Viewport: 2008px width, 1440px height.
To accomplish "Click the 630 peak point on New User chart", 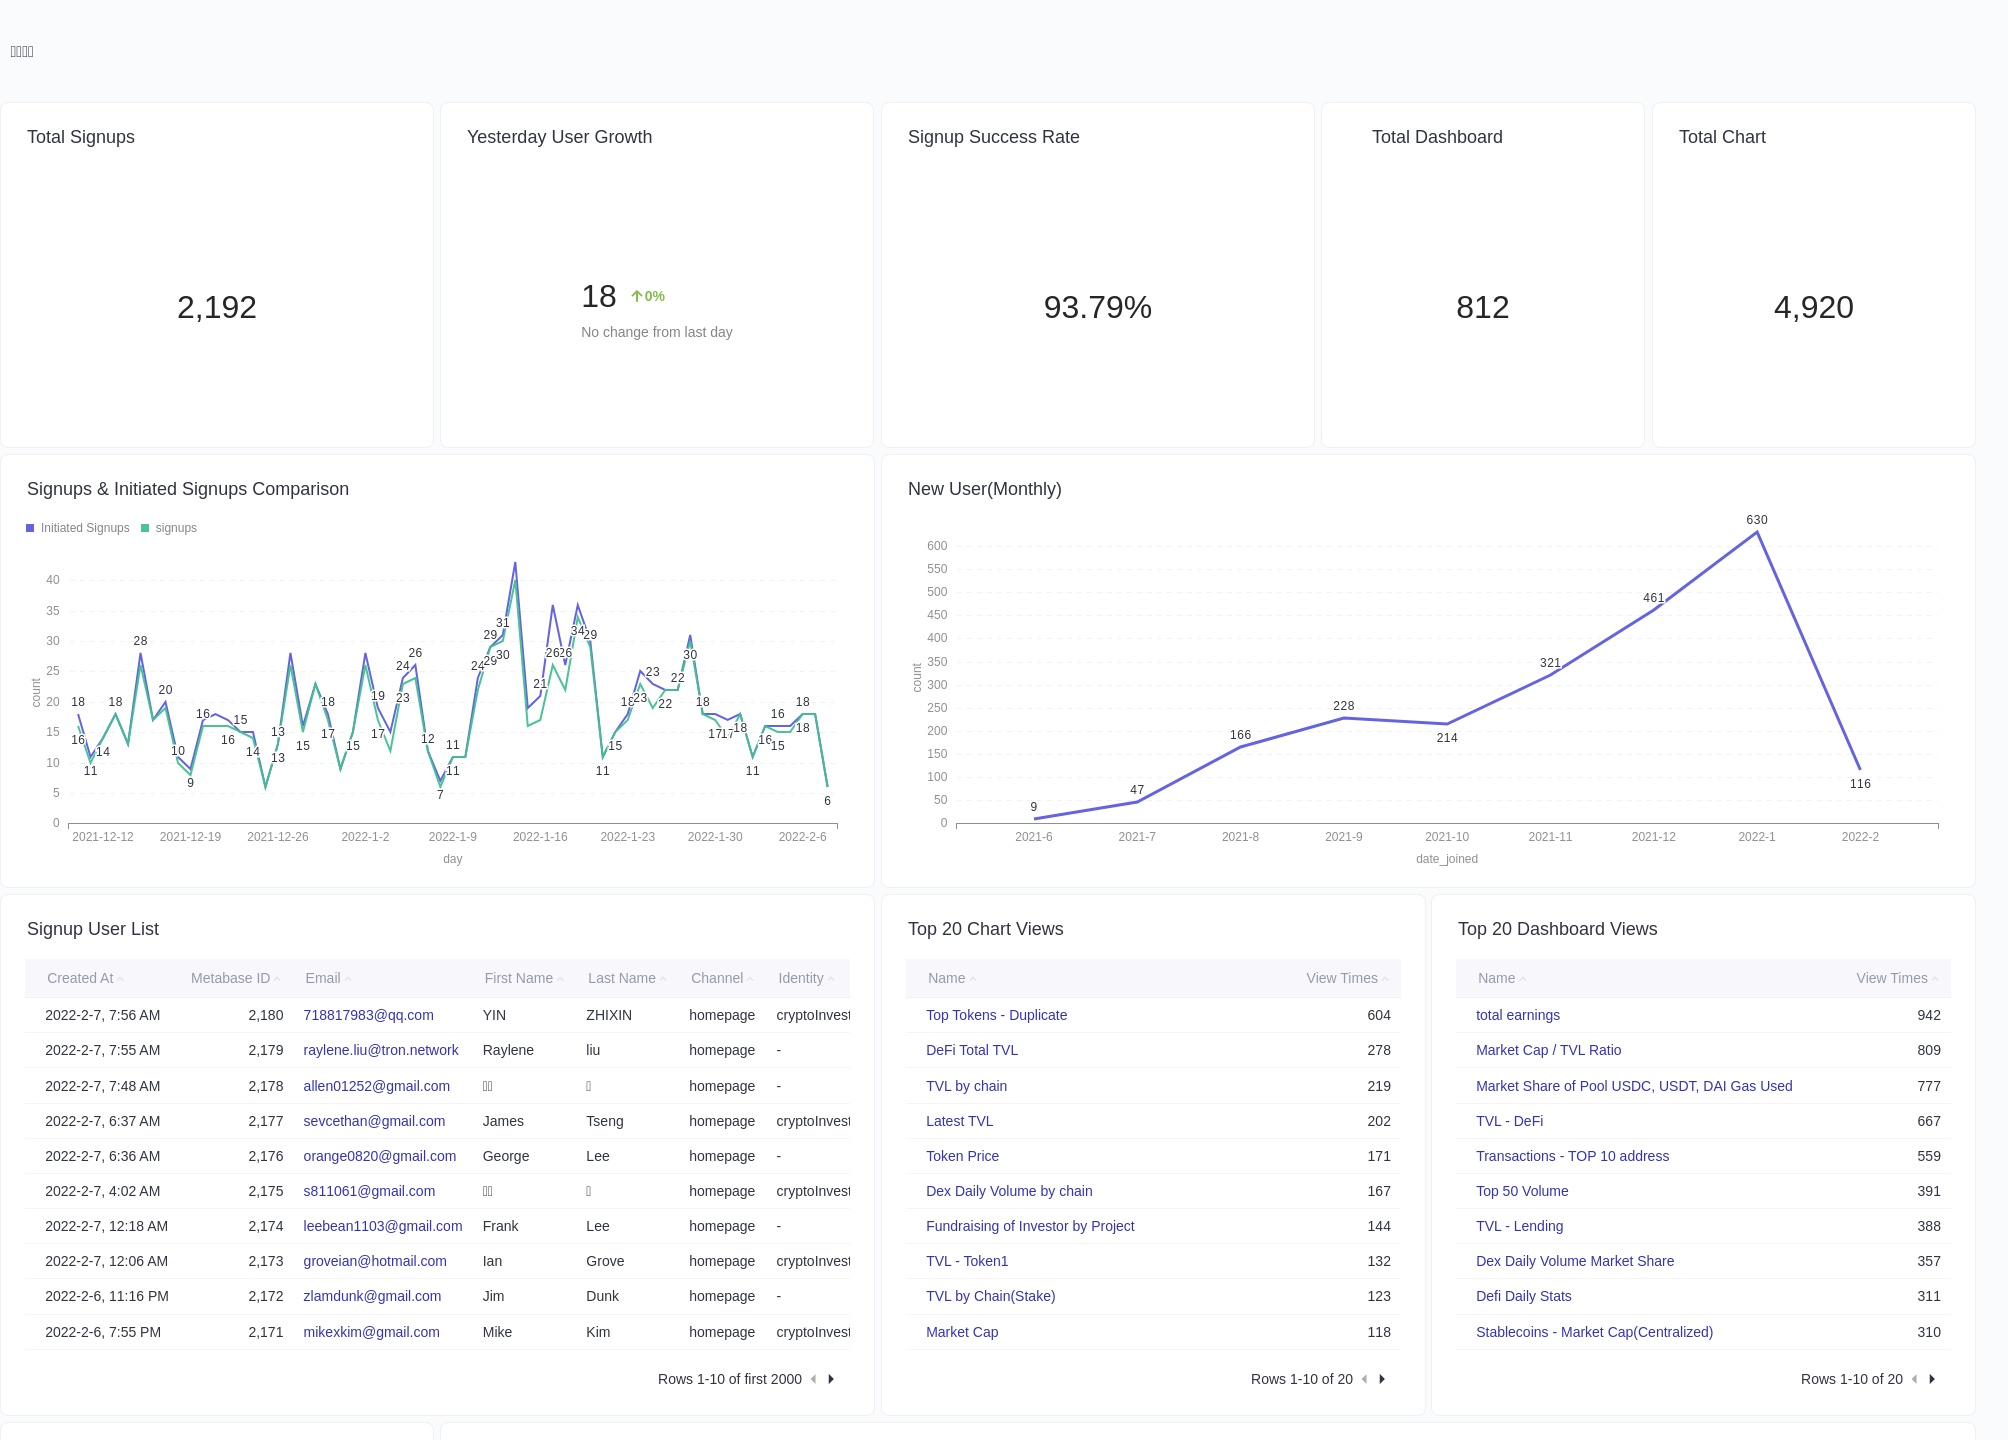I will (x=1757, y=533).
